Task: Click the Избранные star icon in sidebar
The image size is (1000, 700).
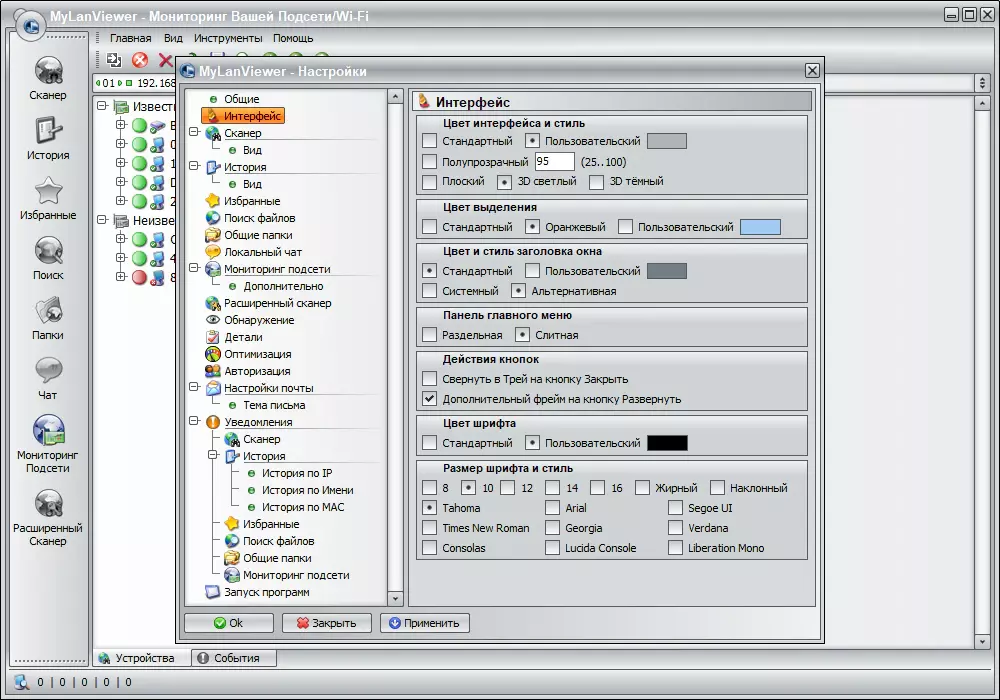Action: (48, 191)
